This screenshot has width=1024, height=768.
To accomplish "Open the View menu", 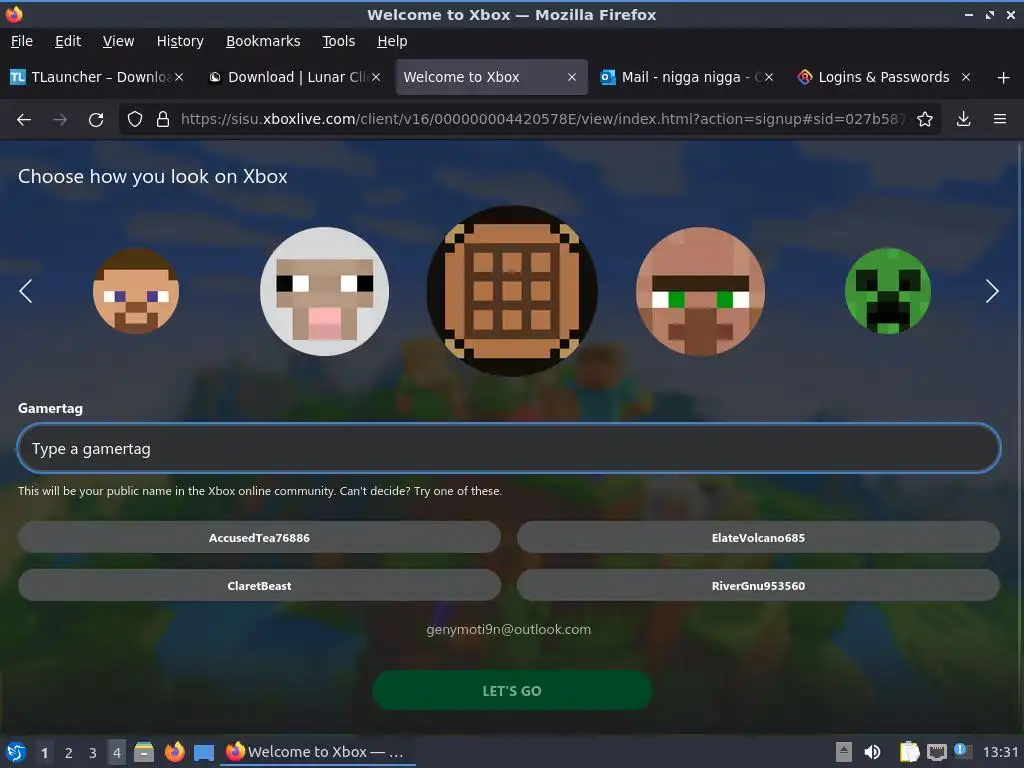I will pos(118,41).
